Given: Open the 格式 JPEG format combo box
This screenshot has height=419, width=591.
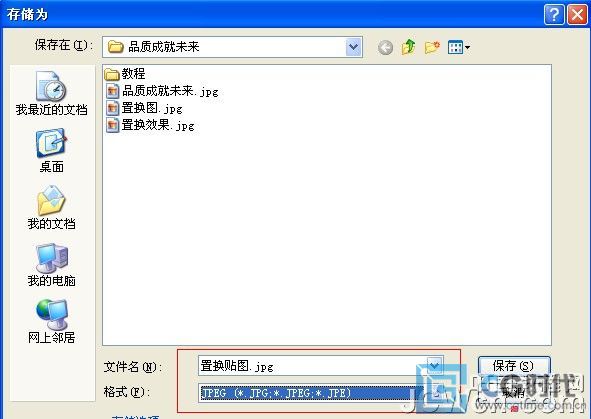Looking at the screenshot, I should [x=320, y=393].
